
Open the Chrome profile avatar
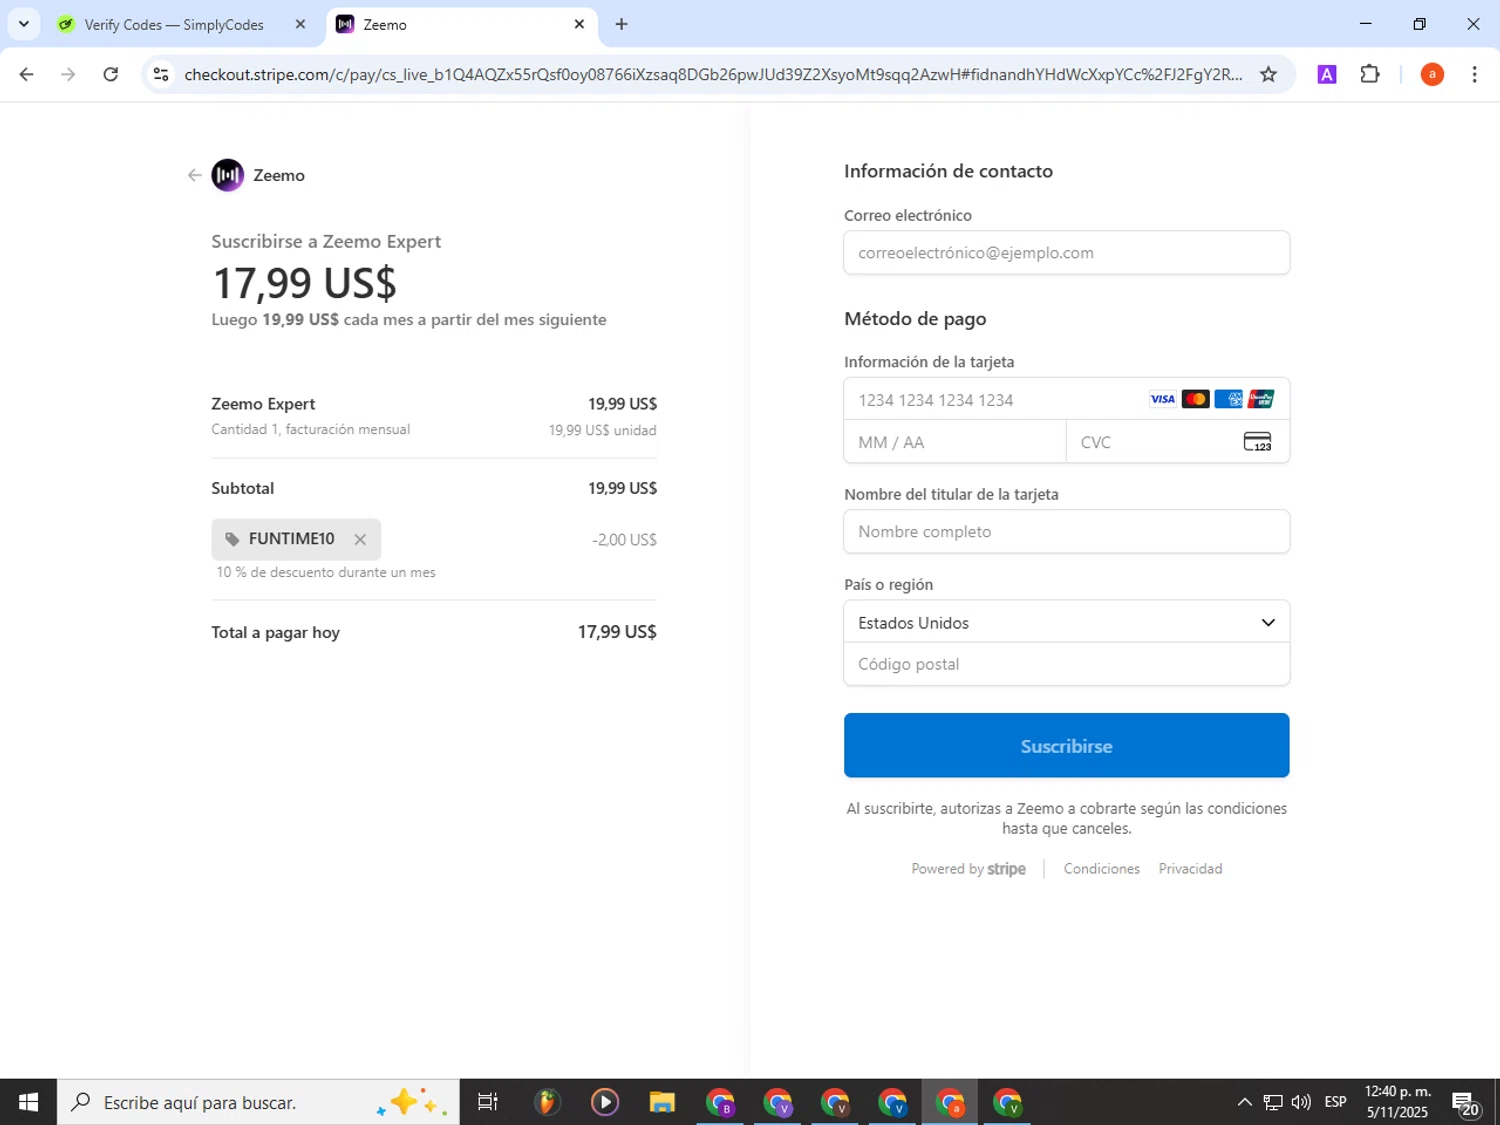click(x=1432, y=74)
